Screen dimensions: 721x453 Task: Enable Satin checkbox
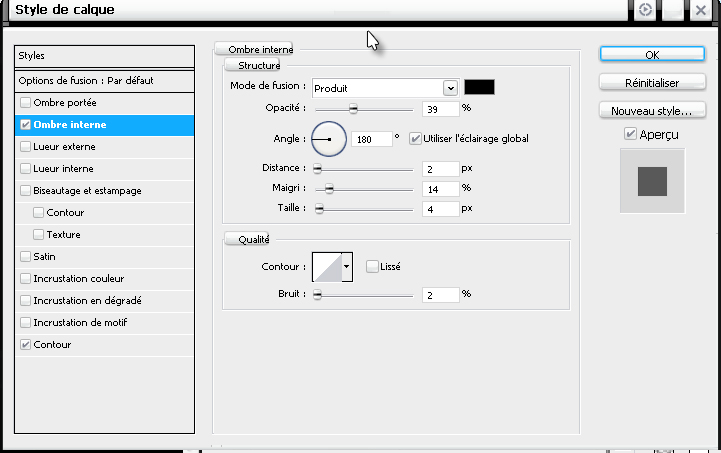pyautogui.click(x=25, y=257)
